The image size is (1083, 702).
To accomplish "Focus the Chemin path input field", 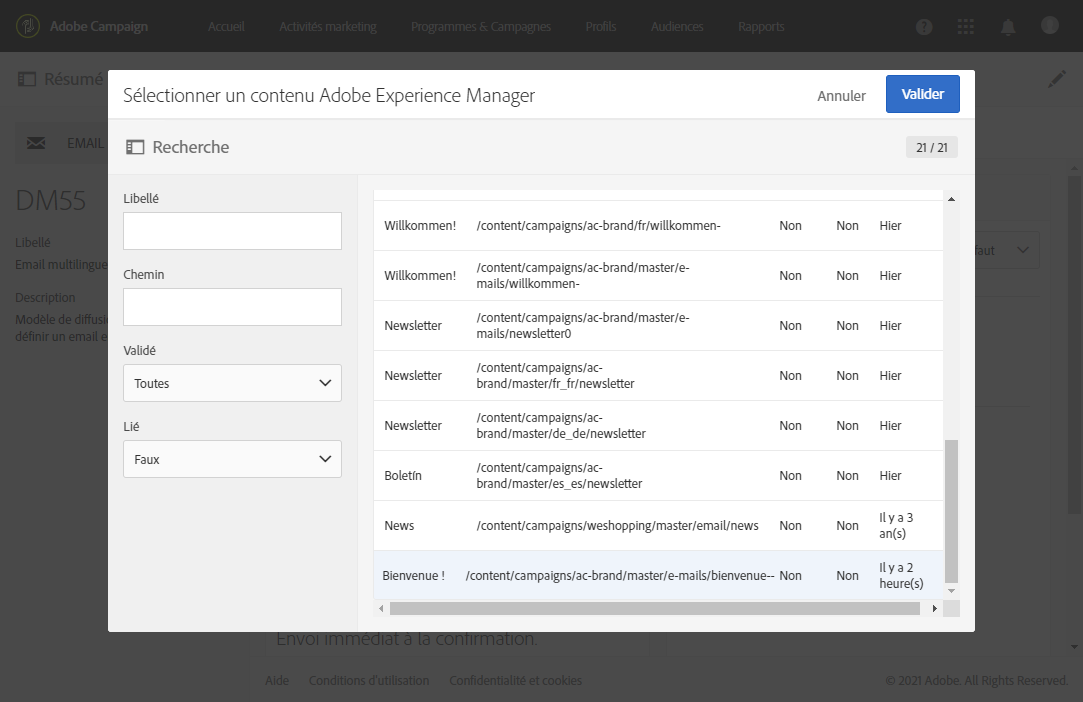I will click(232, 307).
